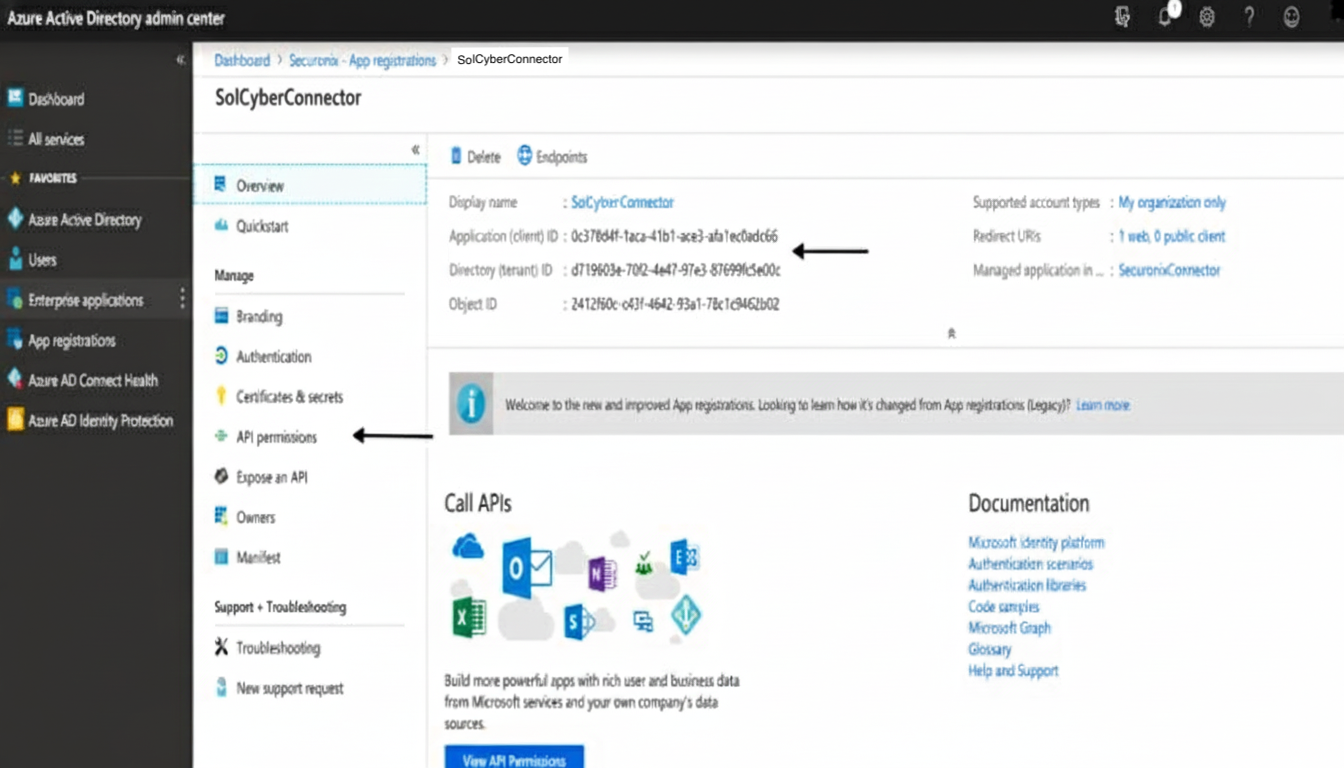Open the cloud shell icon in header
The width and height of the screenshot is (1344, 768).
[1122, 17]
